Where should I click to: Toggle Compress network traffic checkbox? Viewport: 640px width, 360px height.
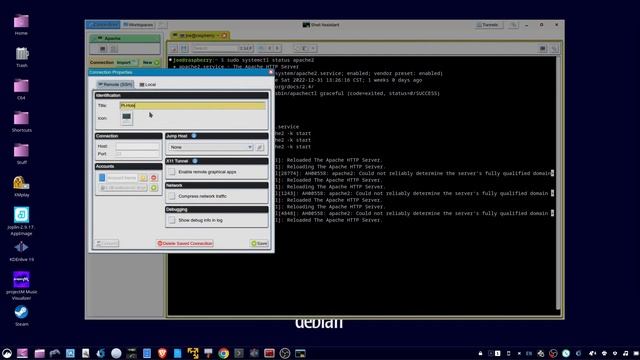172,196
